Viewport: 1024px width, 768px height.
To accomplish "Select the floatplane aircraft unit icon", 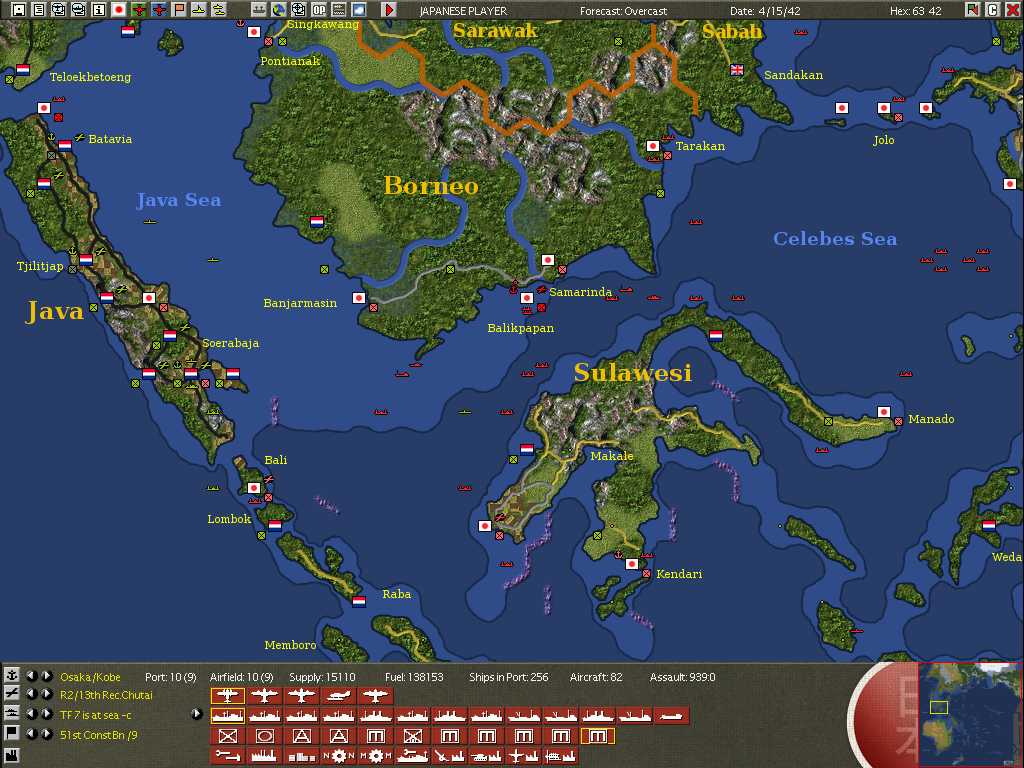I will (x=339, y=696).
